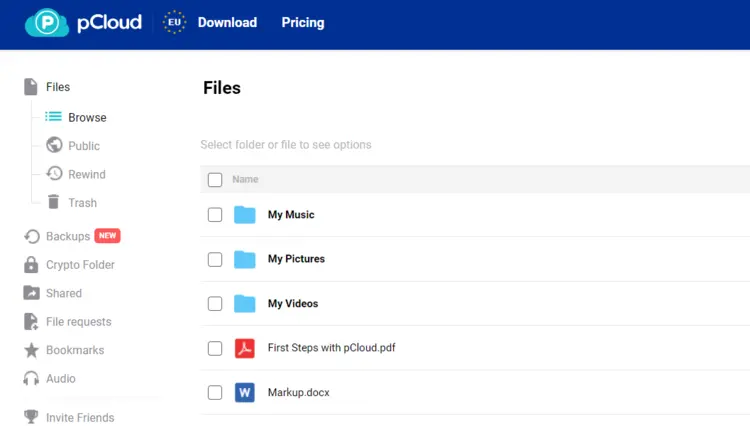The image size is (750, 426).
Task: Click the pCloud cloud logo icon
Action: coord(47,22)
